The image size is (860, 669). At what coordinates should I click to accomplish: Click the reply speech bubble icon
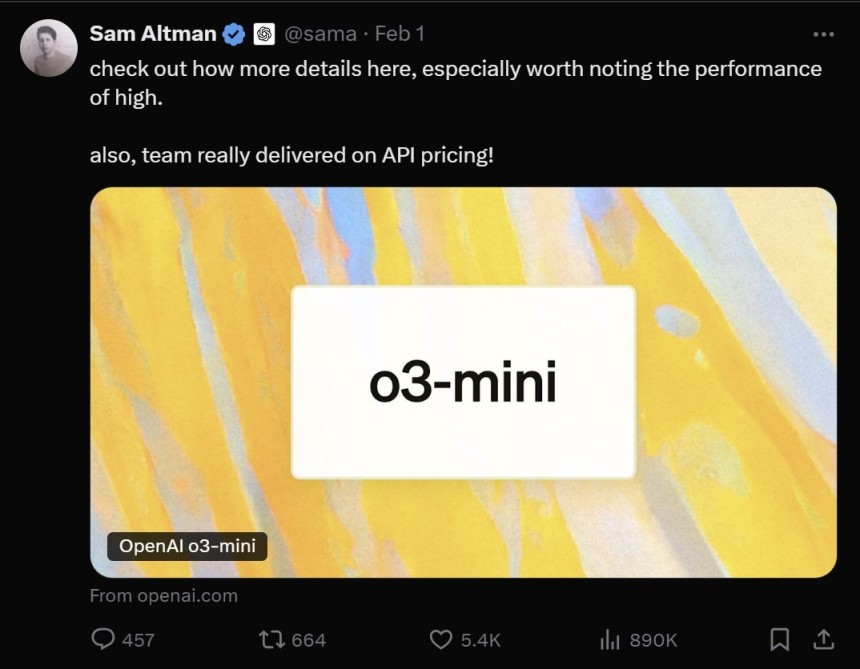tap(103, 639)
